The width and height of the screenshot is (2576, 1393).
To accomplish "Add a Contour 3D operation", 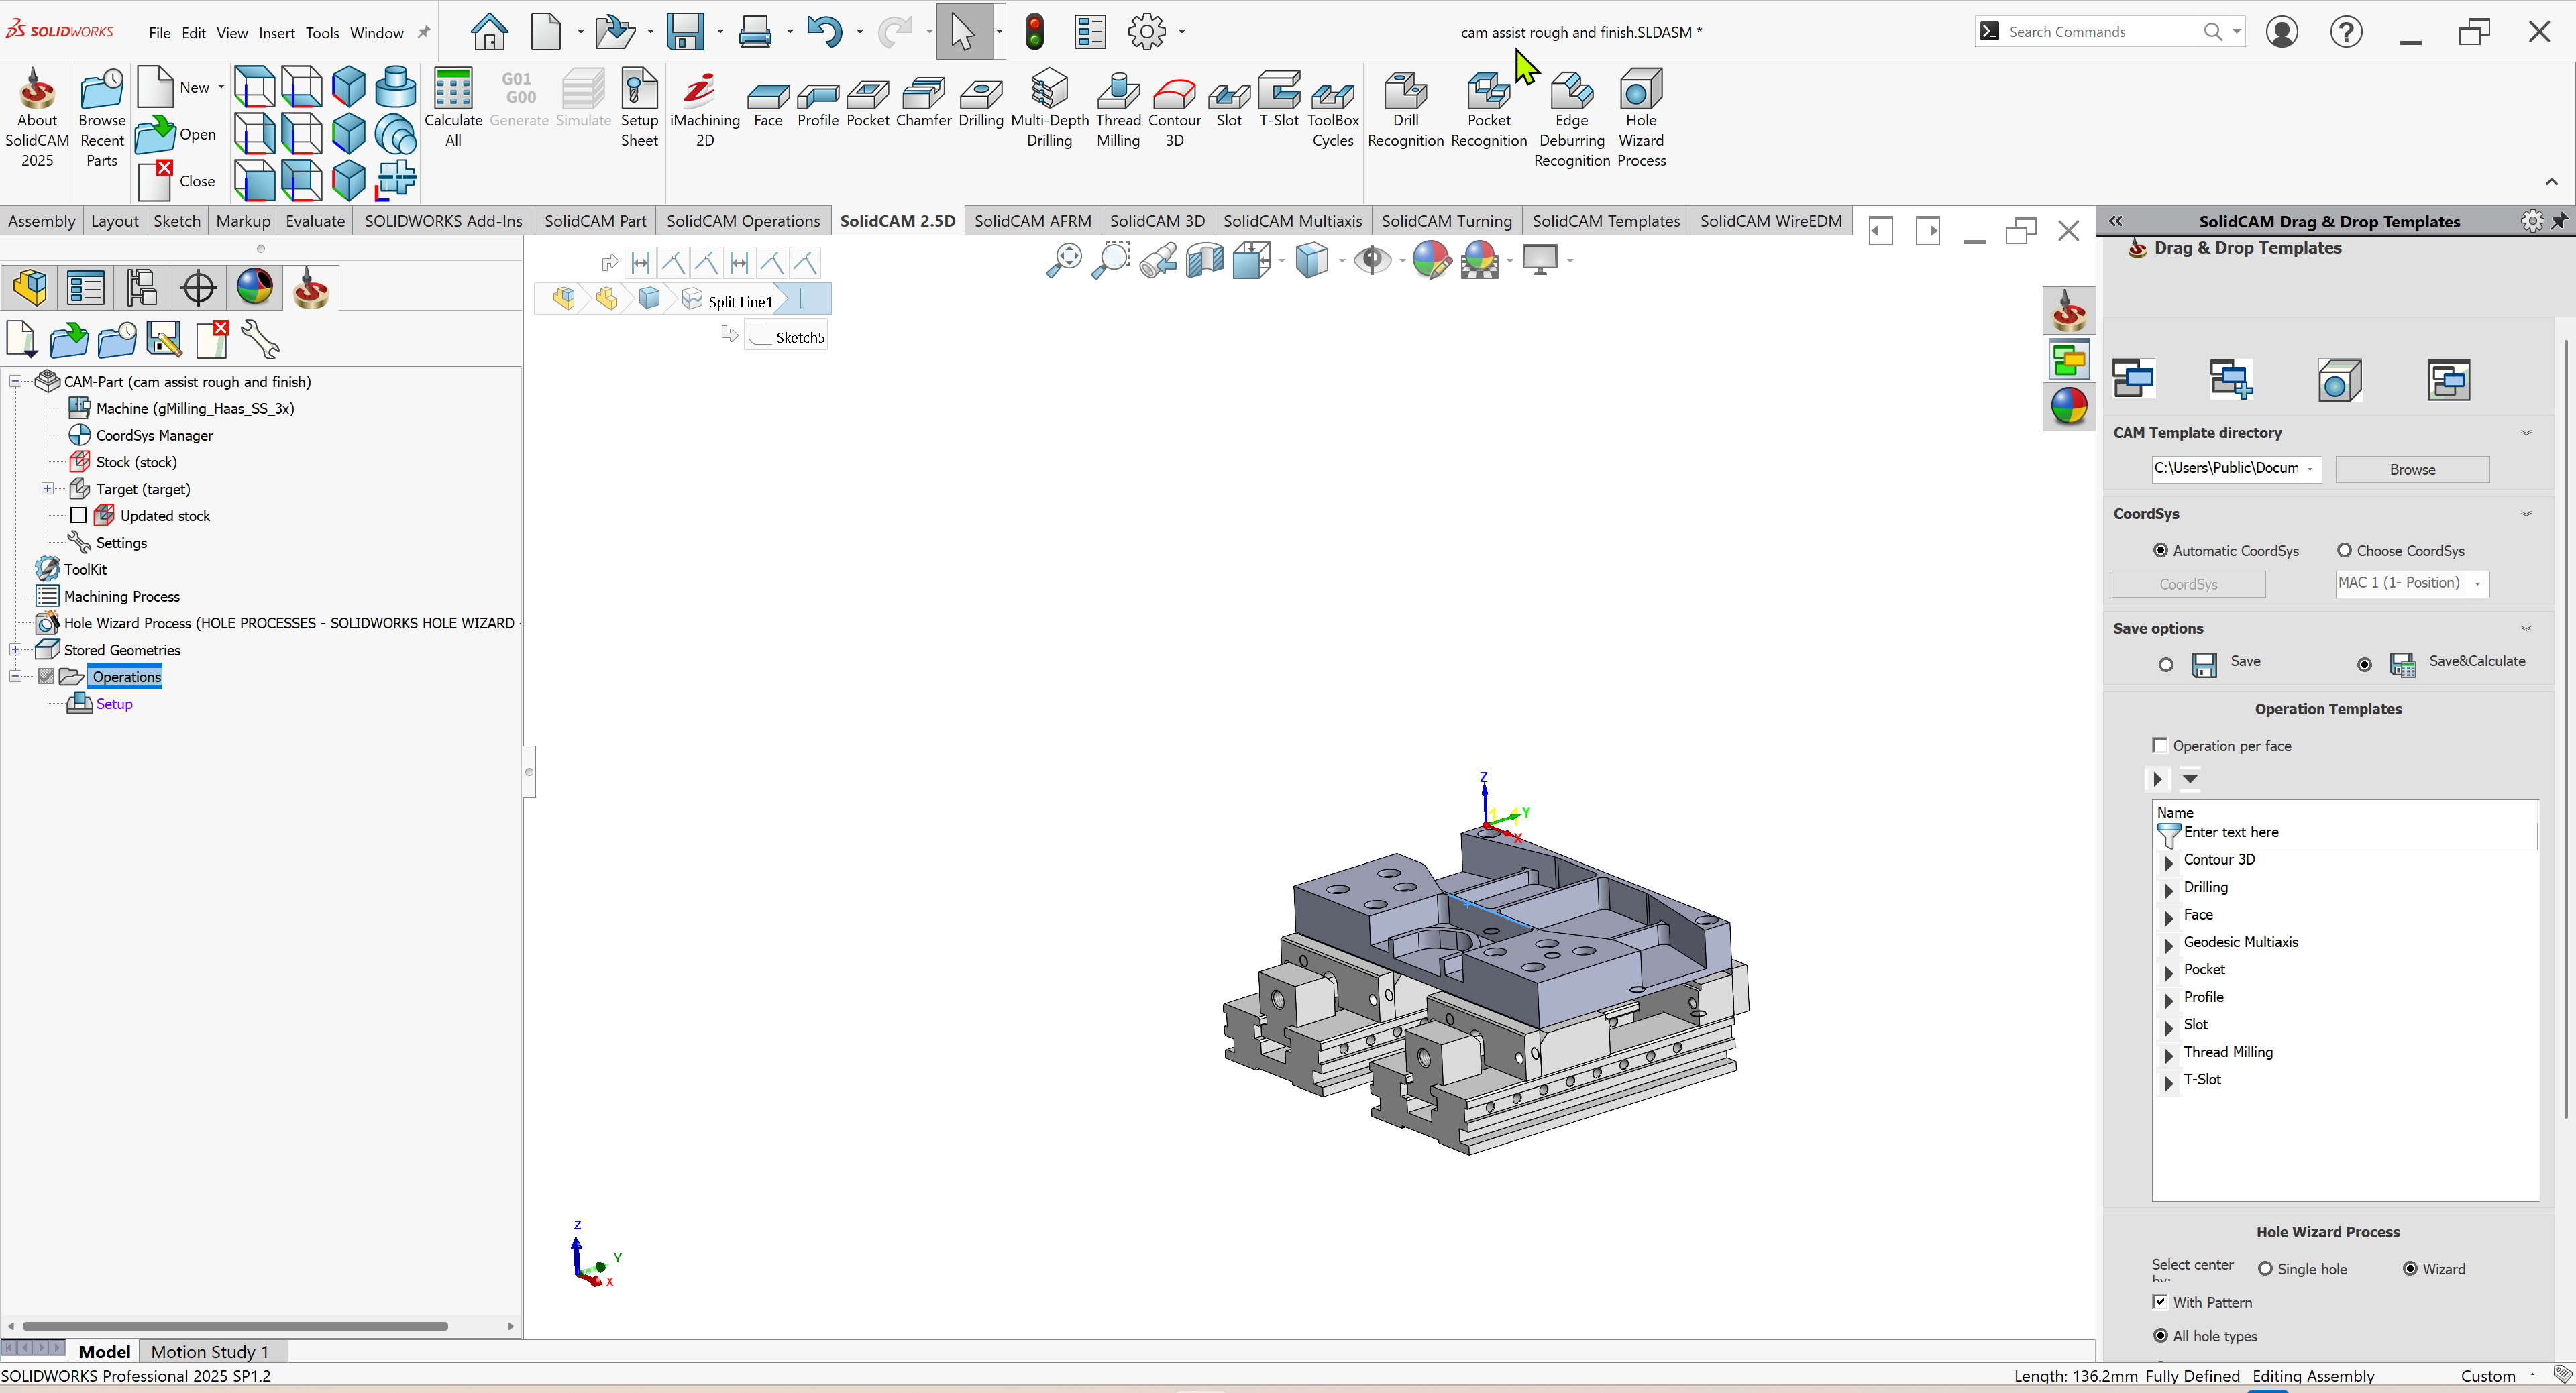I will click(1174, 107).
